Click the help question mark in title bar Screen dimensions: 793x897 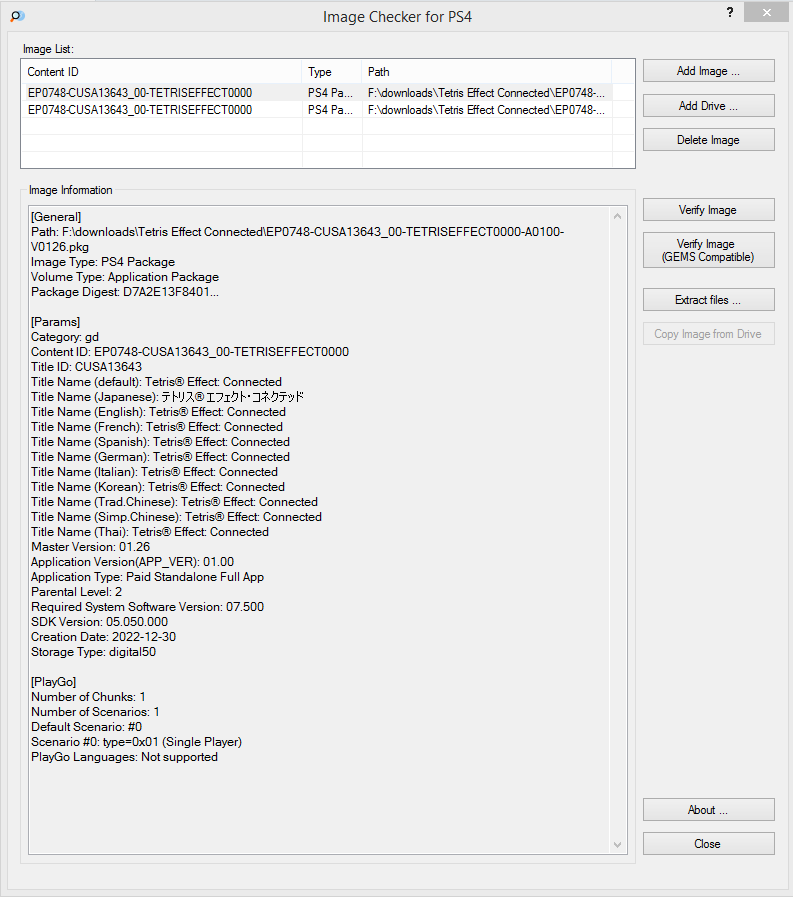[x=730, y=13]
